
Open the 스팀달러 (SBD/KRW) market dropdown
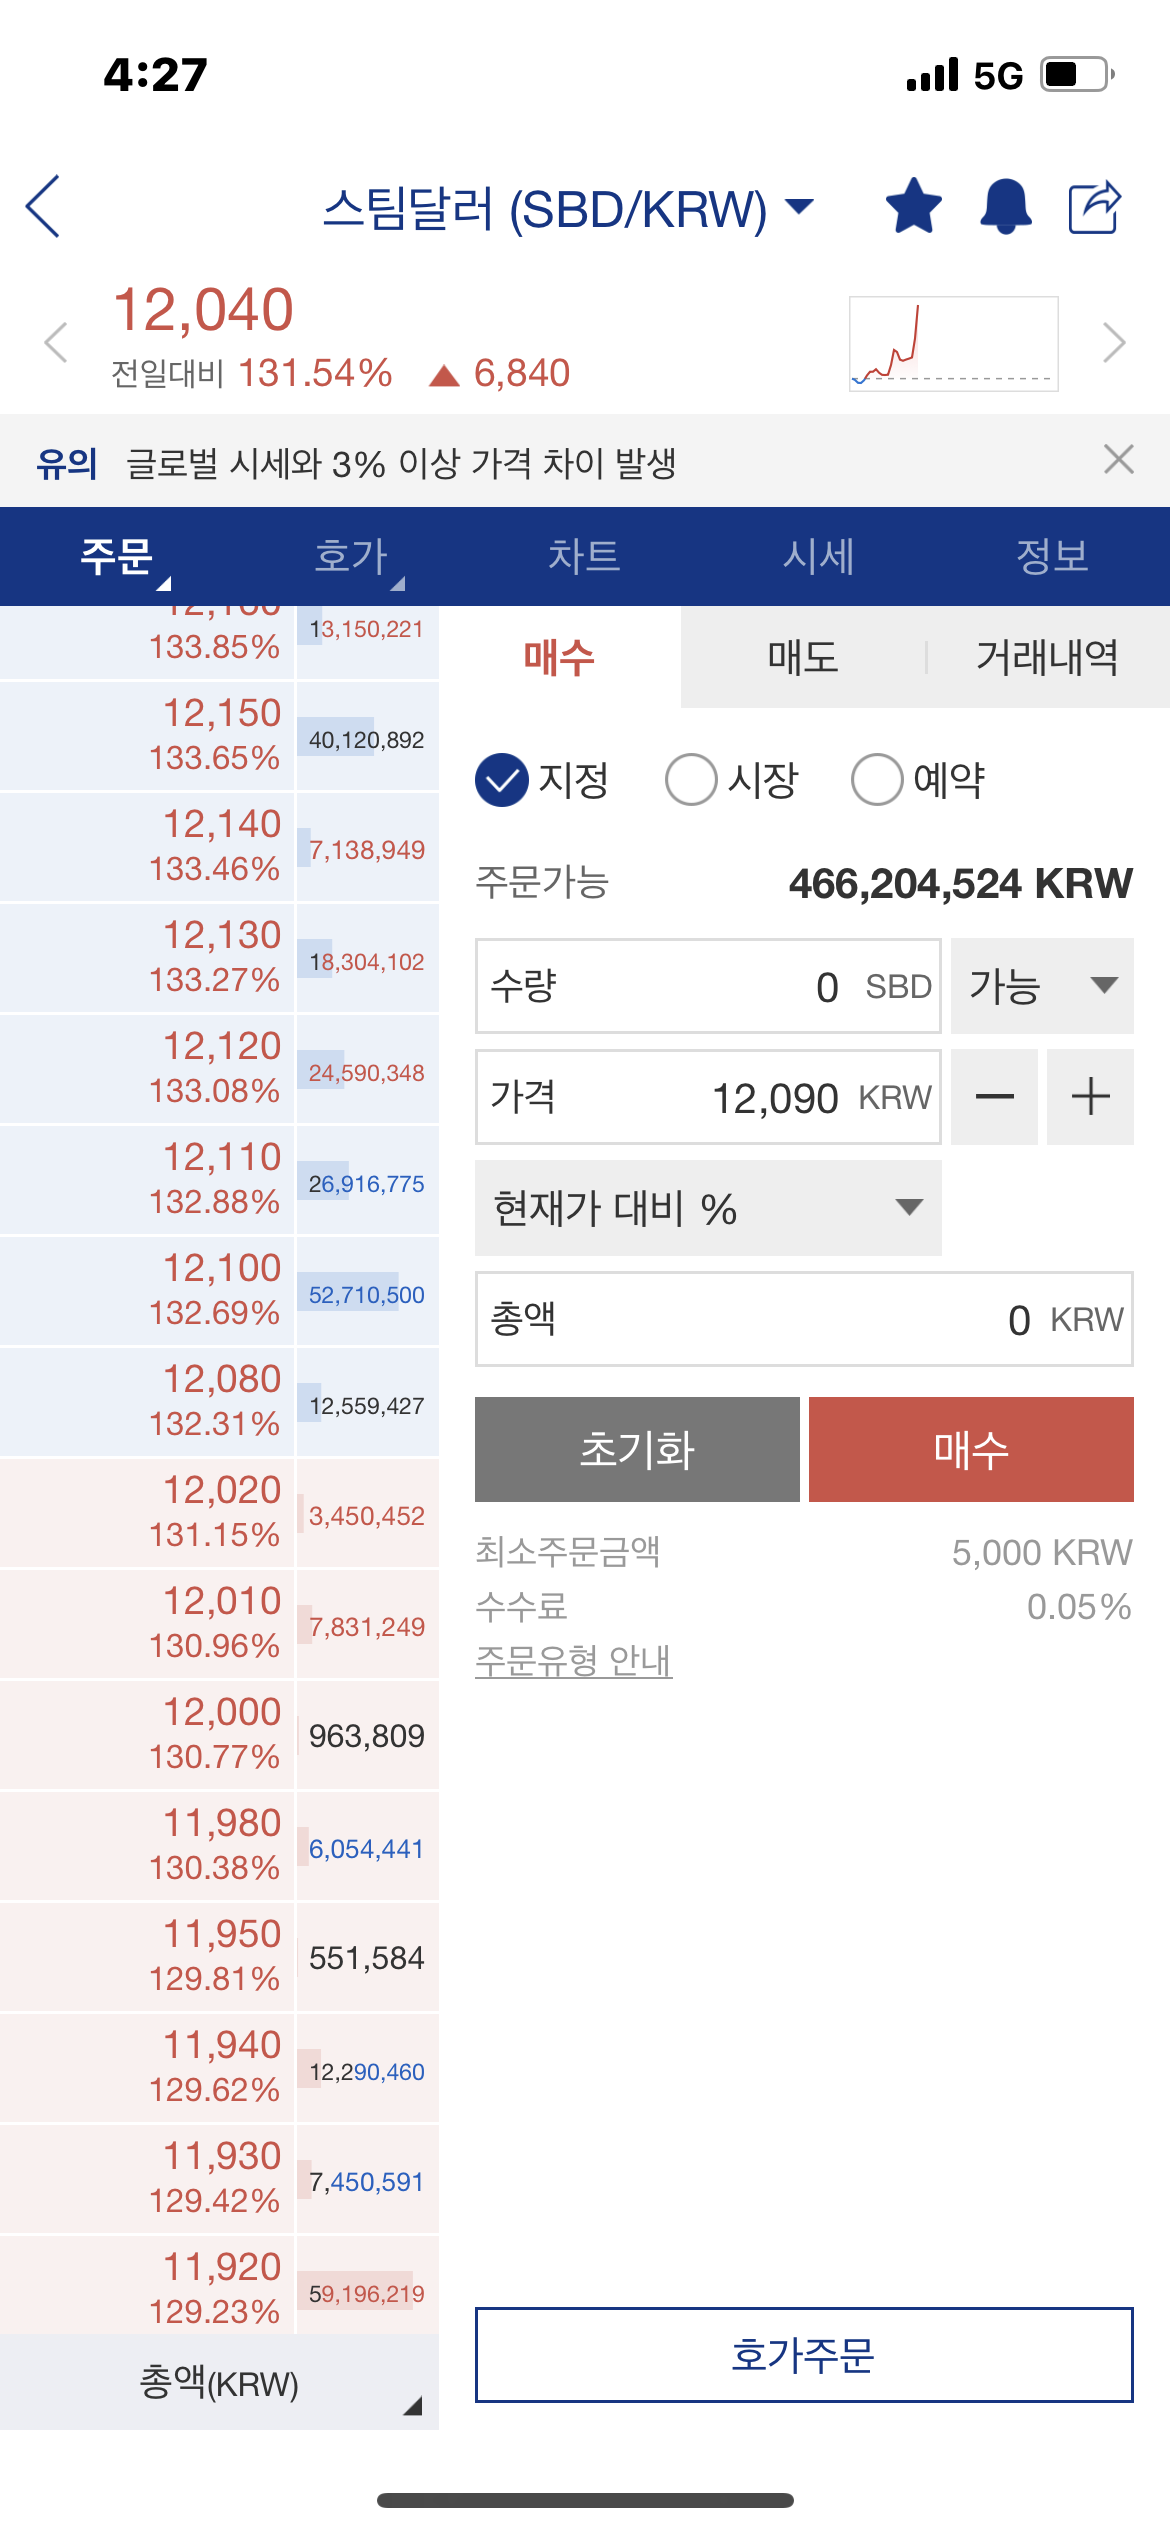point(568,209)
